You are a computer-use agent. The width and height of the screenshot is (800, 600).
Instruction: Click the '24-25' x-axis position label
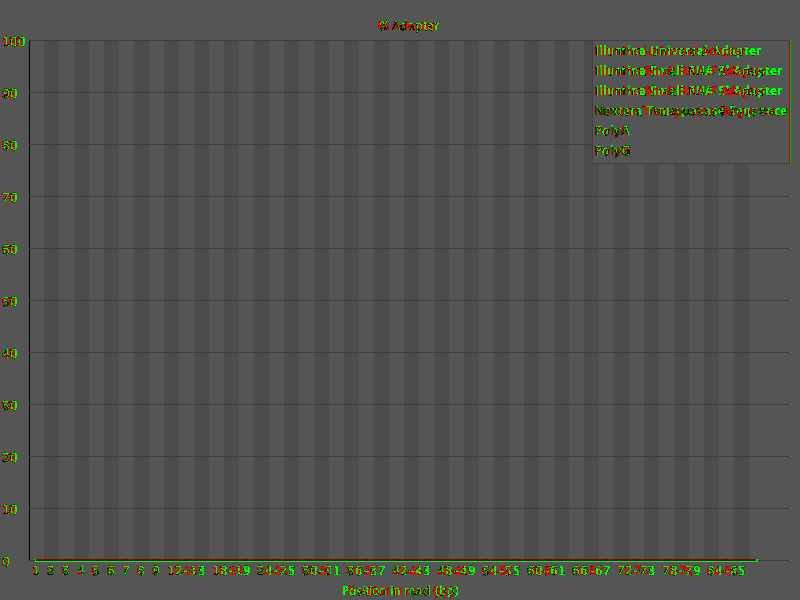[276, 570]
